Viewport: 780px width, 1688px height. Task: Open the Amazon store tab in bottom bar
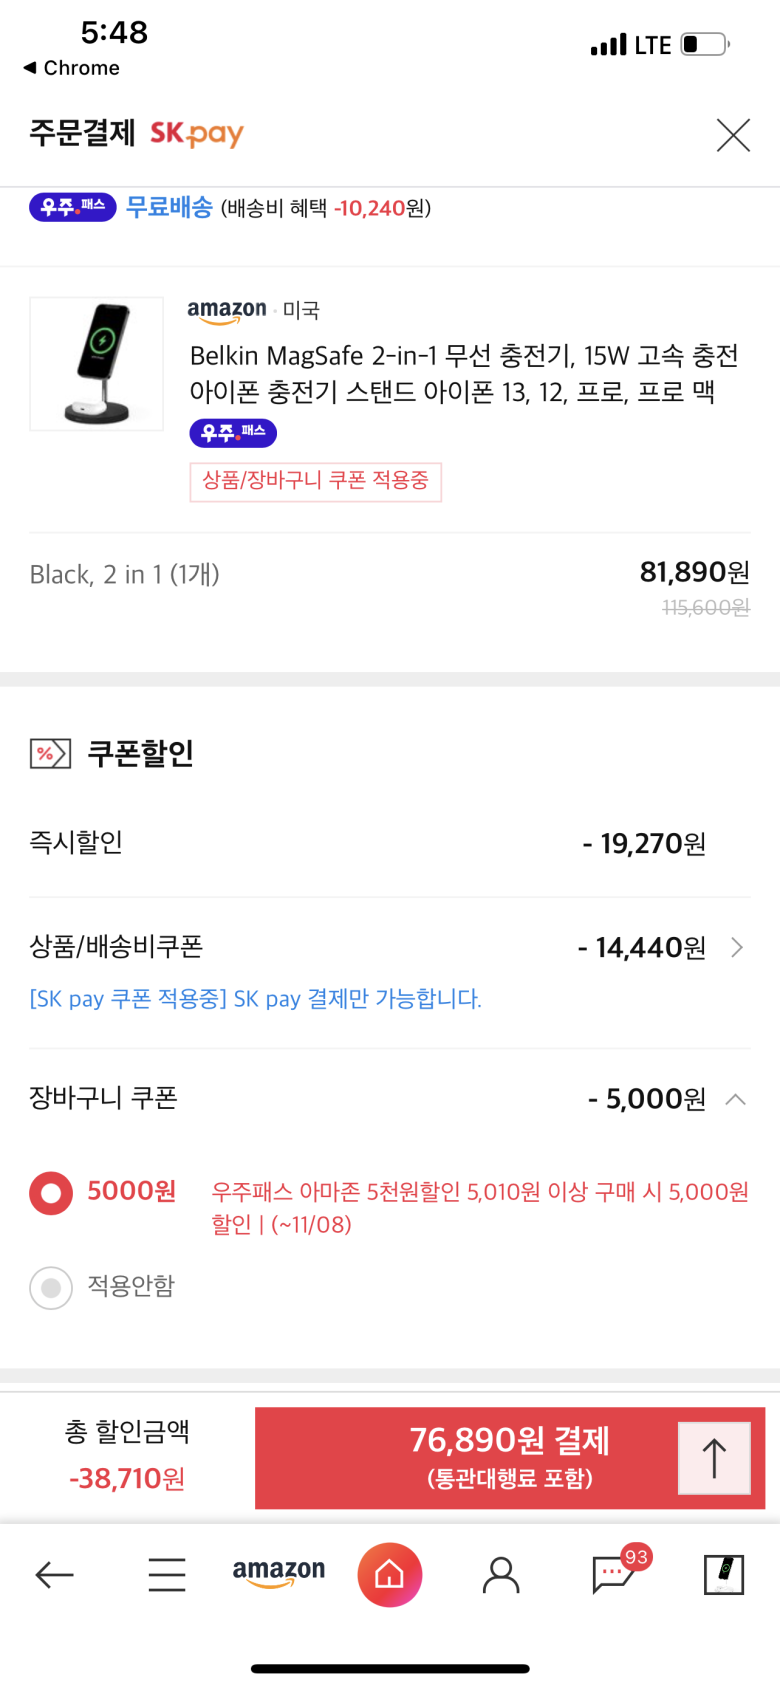pyautogui.click(x=279, y=1573)
